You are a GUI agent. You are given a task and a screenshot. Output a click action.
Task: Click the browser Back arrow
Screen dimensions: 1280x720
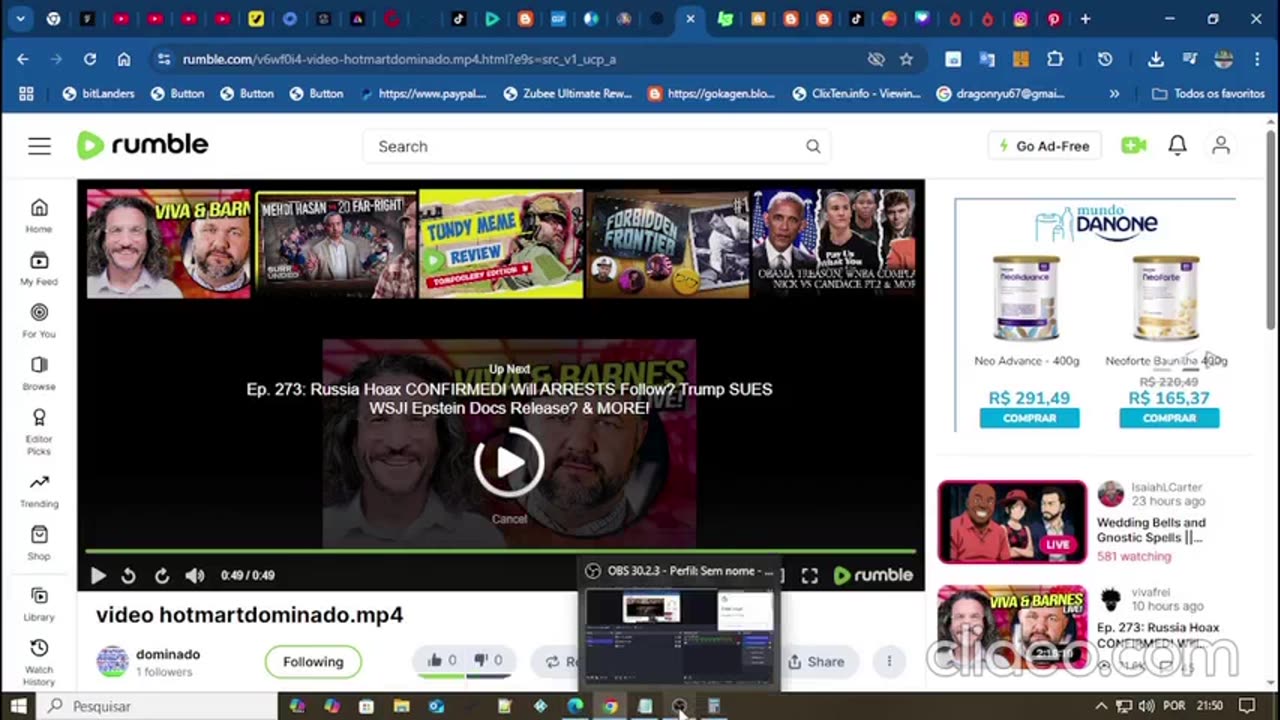[x=23, y=59]
